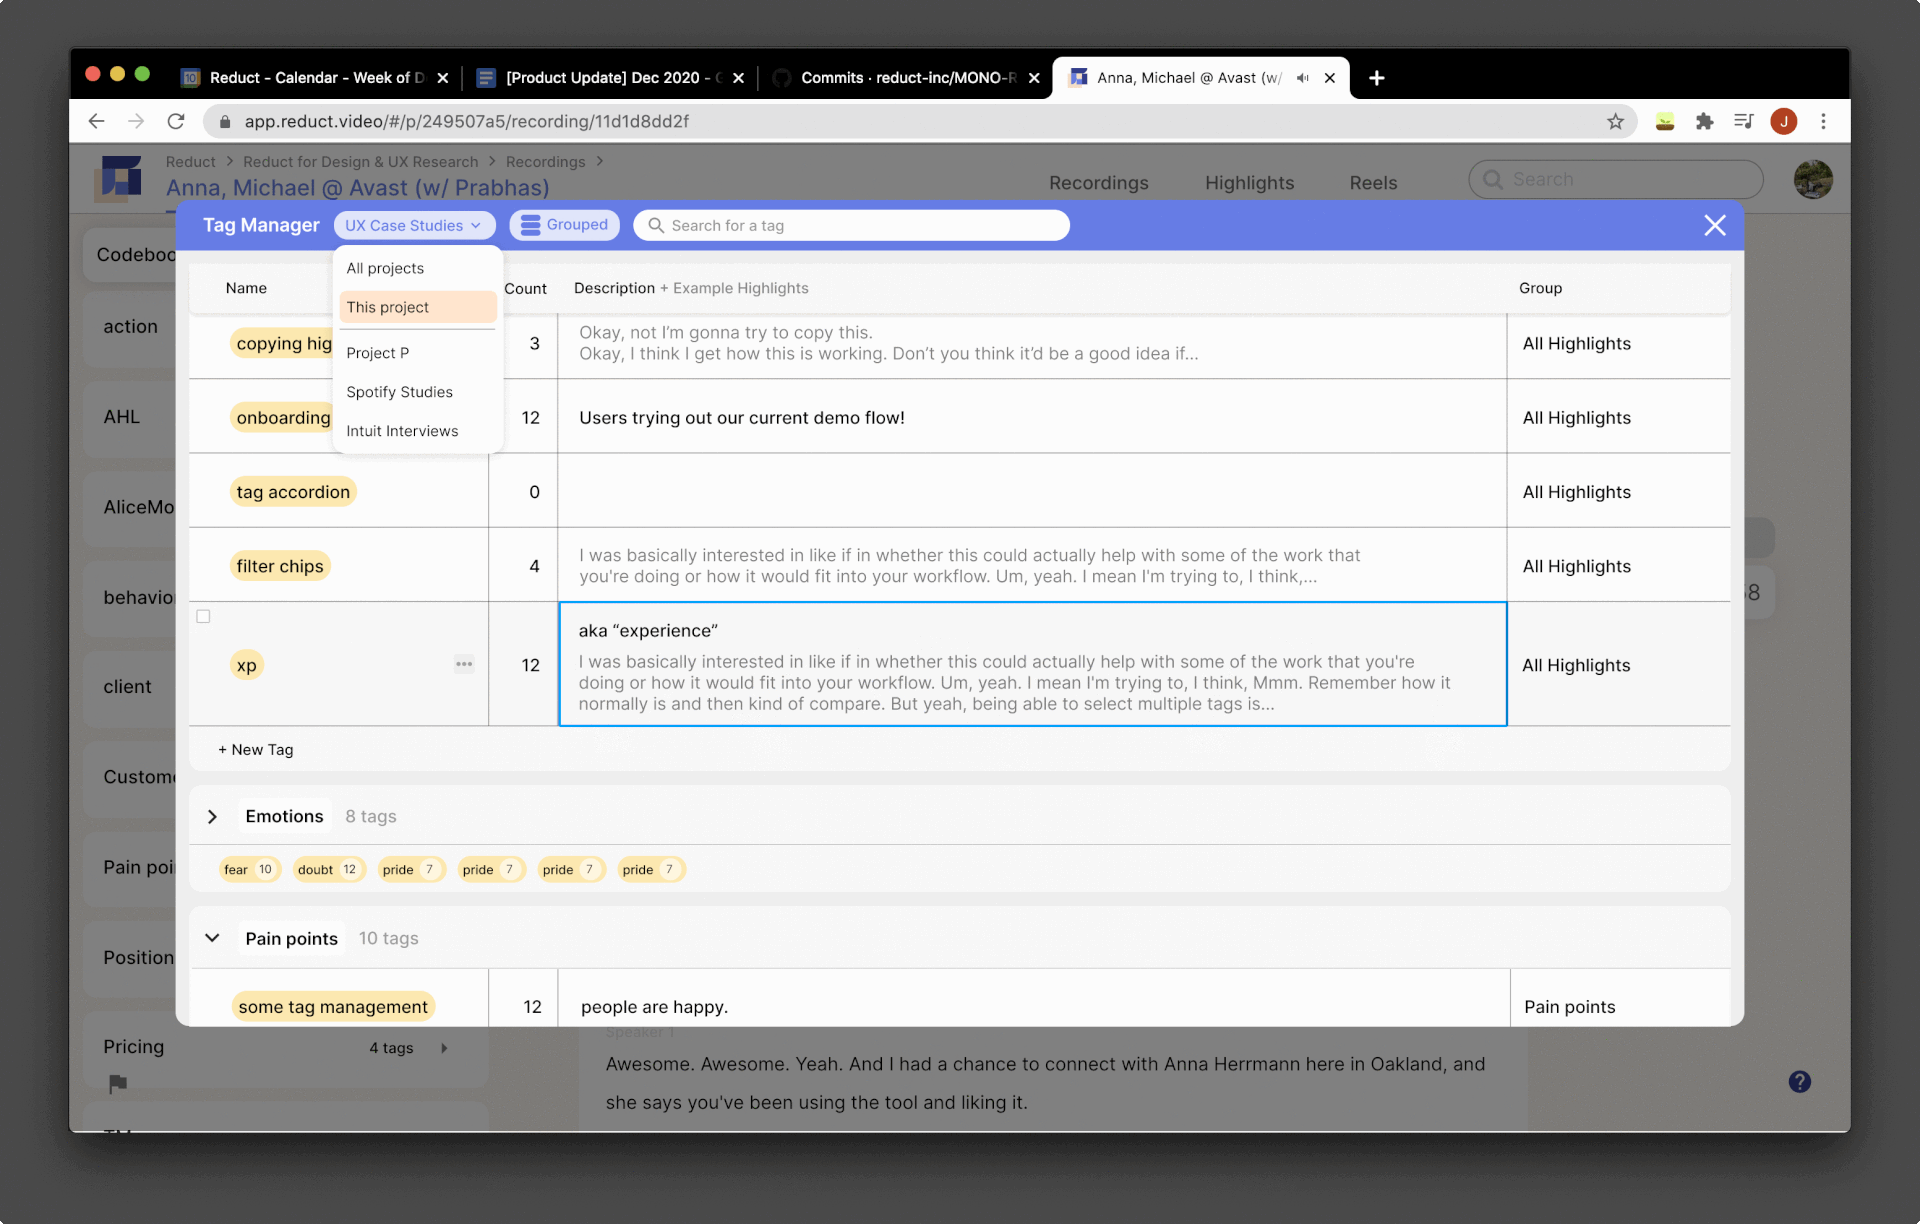Click the three-dot menu on xp tag row

(x=464, y=664)
